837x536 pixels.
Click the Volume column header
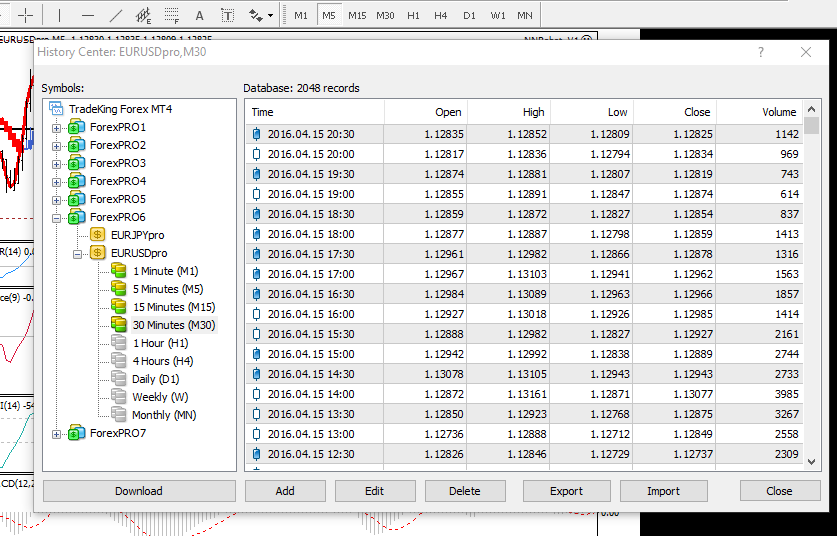pyautogui.click(x=760, y=112)
